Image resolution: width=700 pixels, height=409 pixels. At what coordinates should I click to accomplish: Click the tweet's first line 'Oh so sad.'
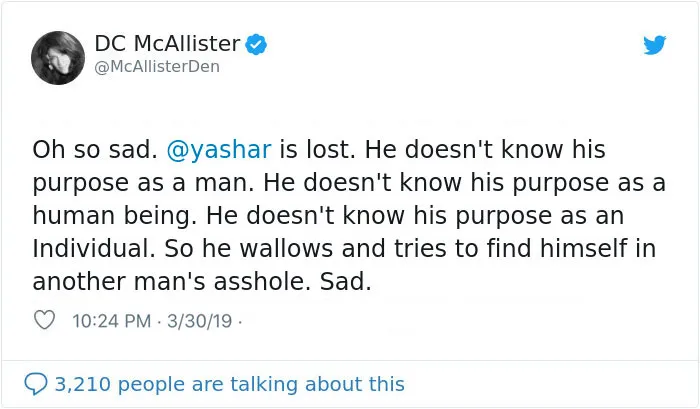95,150
